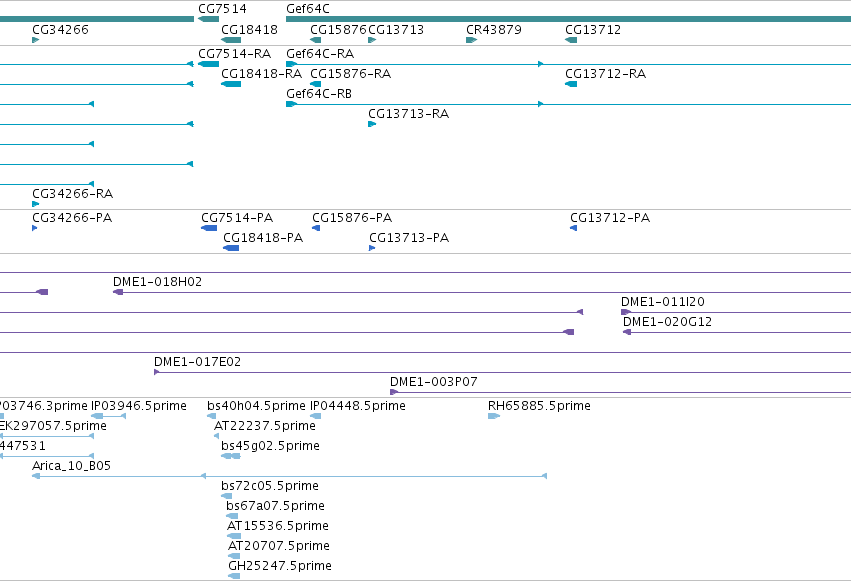Click the CG7514 gene arrow glyph
The image size is (851, 581).
pos(208,20)
